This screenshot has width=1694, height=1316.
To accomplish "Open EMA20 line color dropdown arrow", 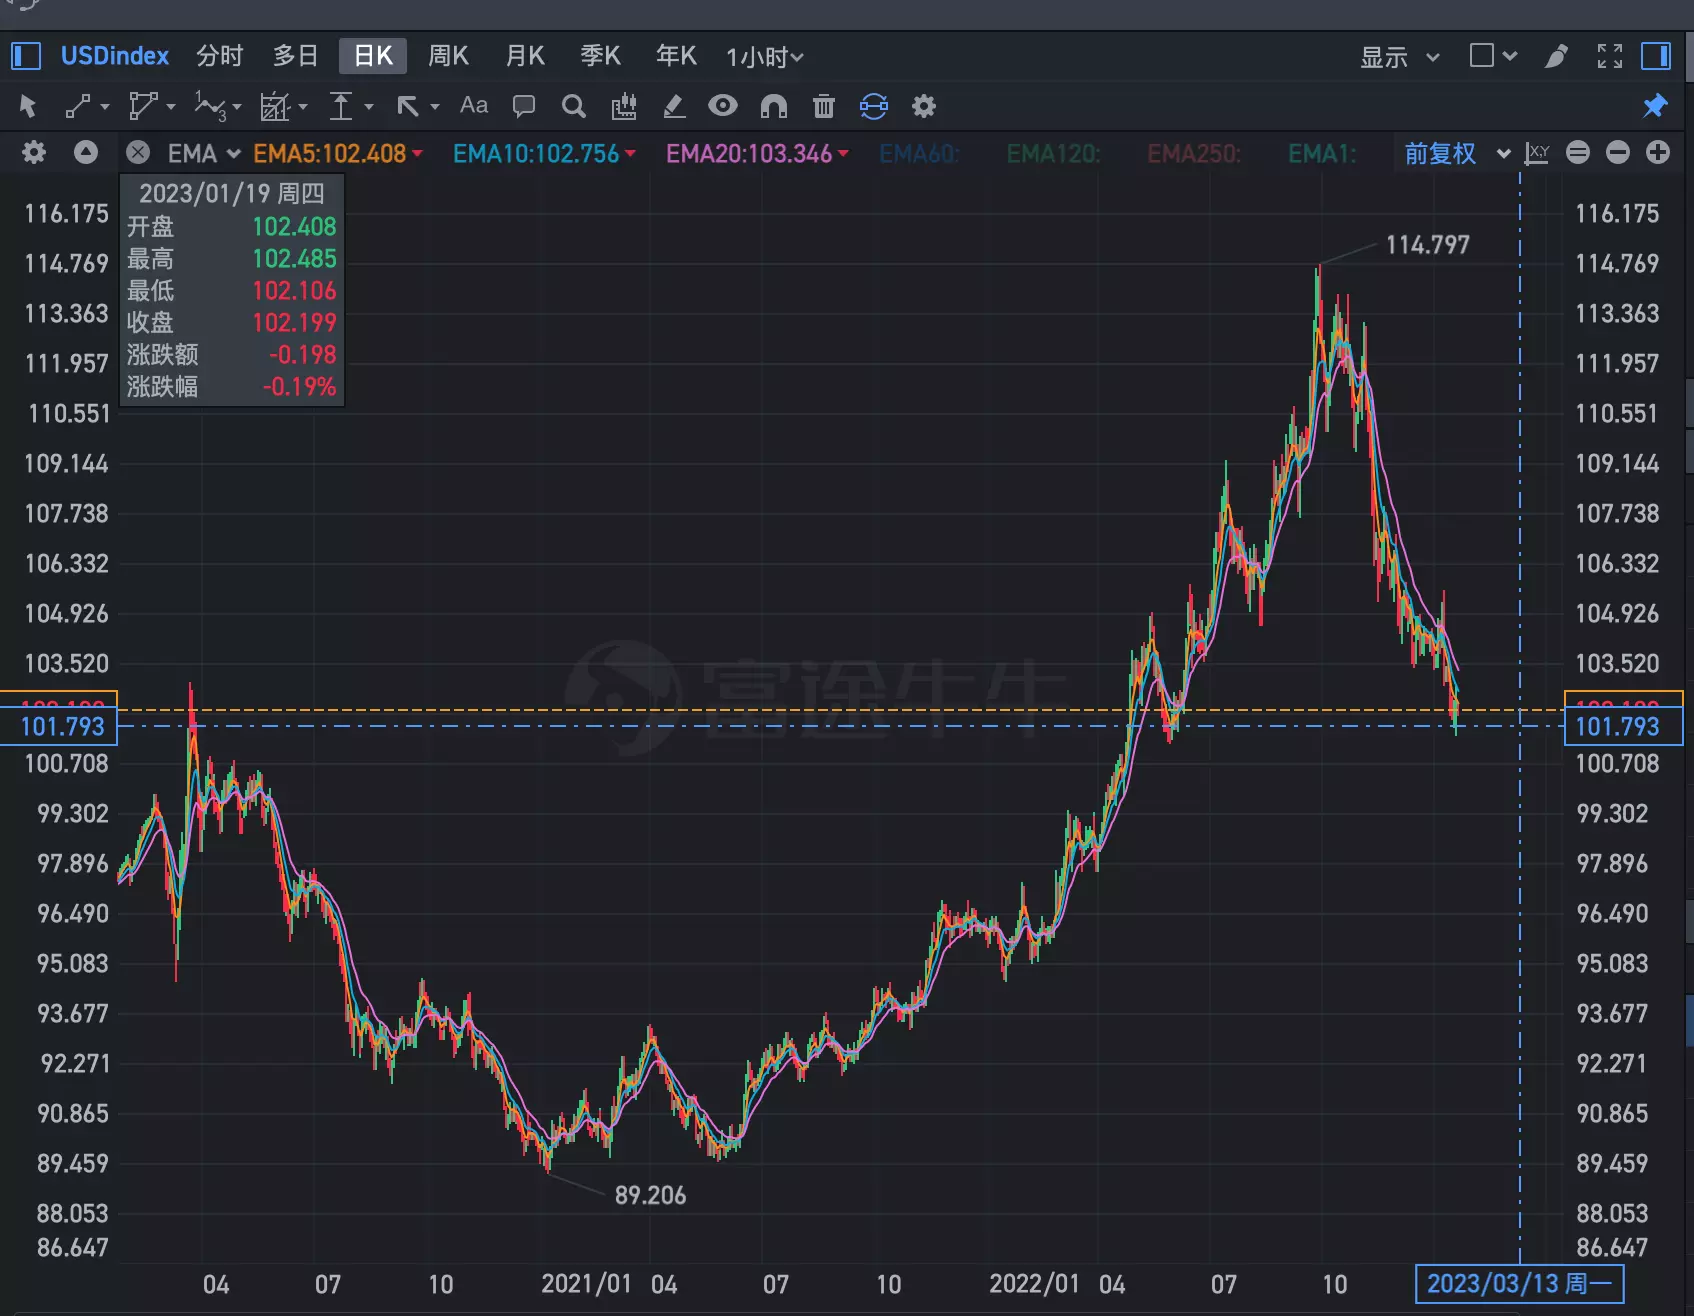I will pyautogui.click(x=843, y=153).
